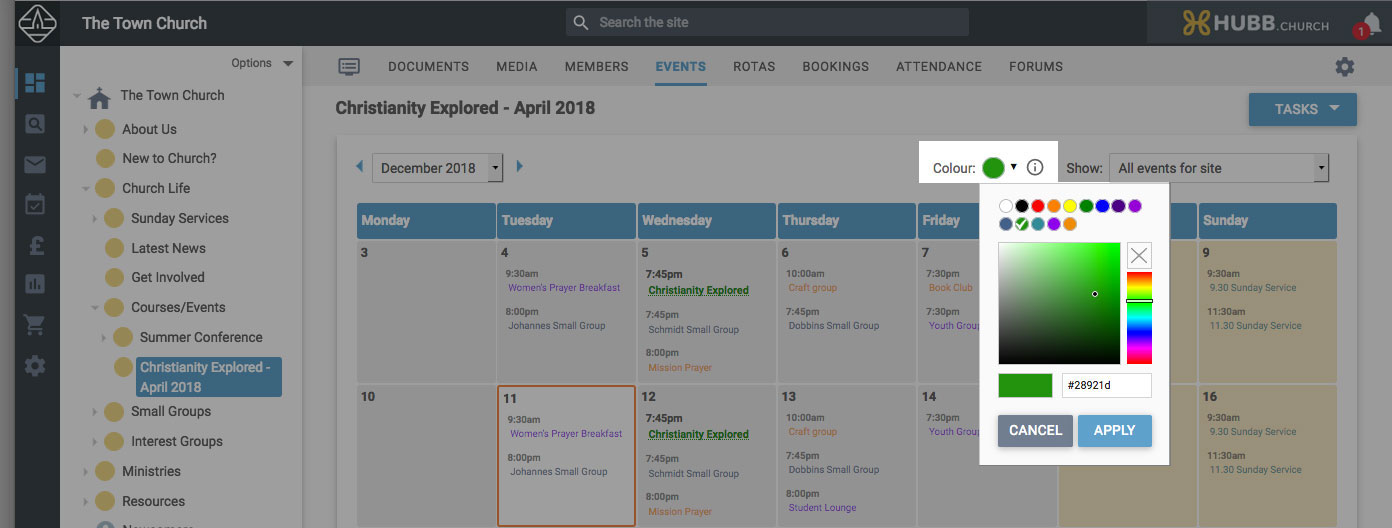Go to next month with right arrow
Image resolution: width=1392 pixels, height=528 pixels.
tap(519, 167)
